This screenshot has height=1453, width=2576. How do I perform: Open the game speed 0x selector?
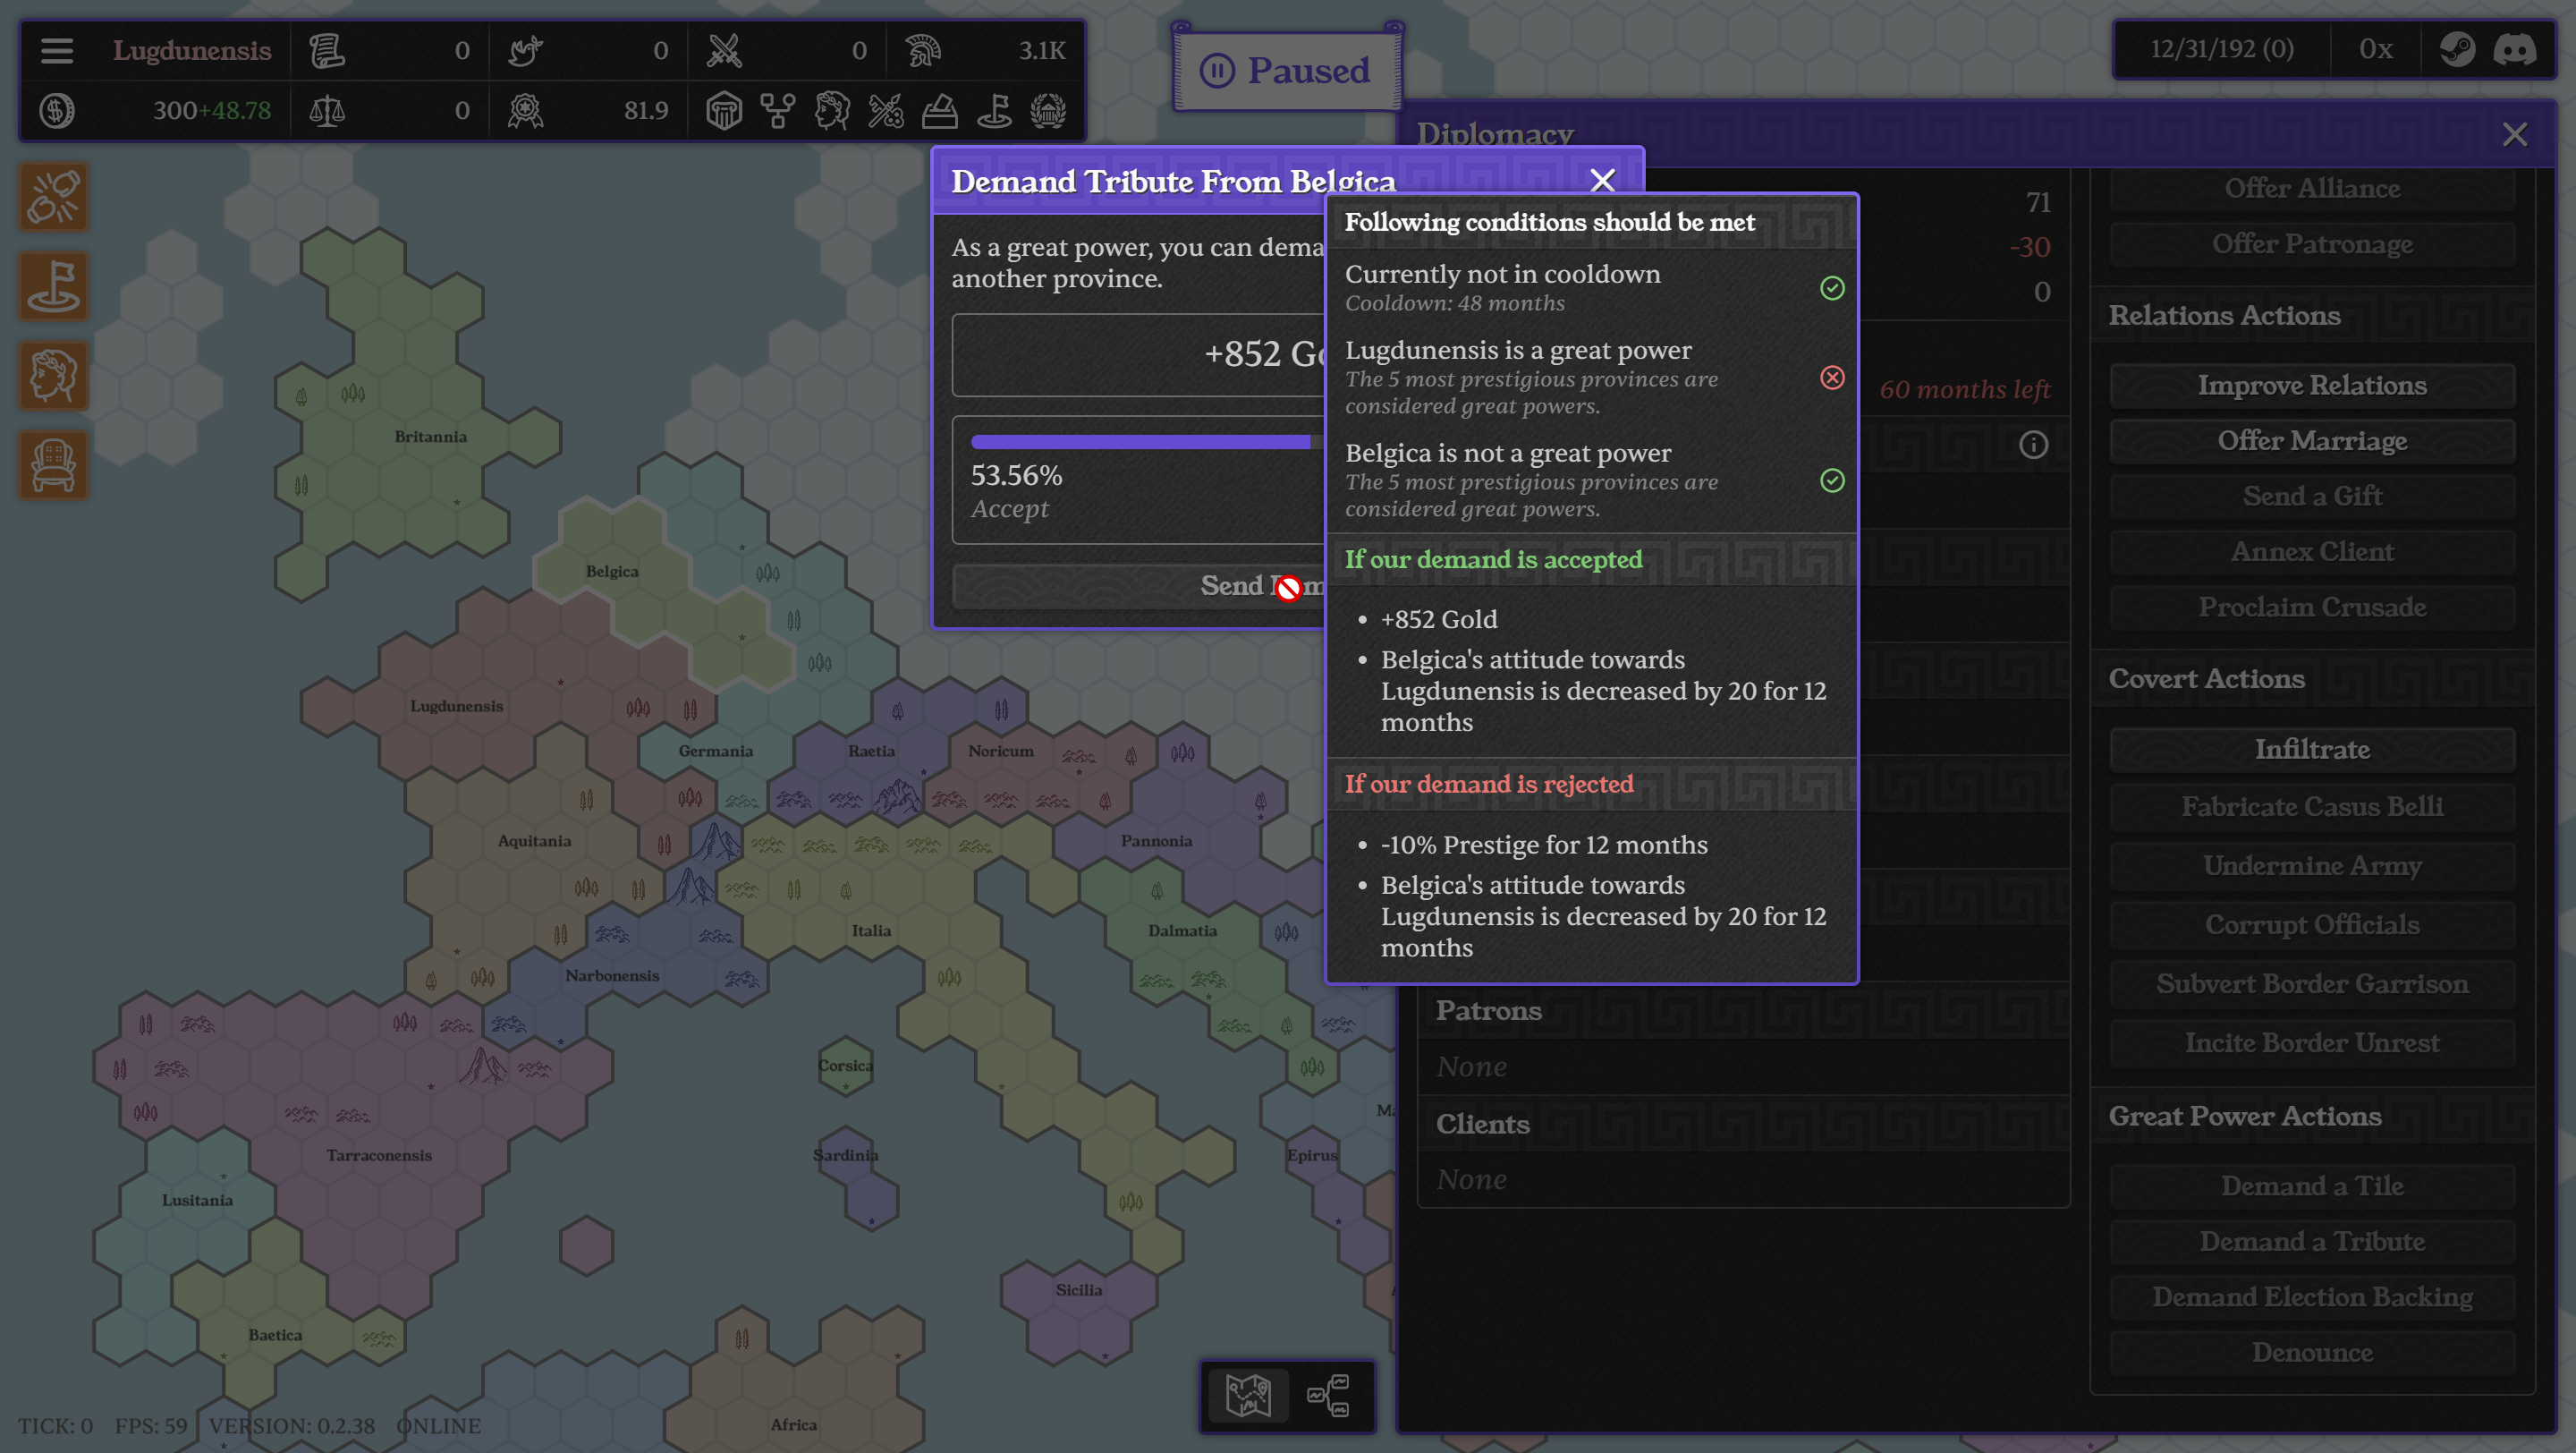[2375, 49]
